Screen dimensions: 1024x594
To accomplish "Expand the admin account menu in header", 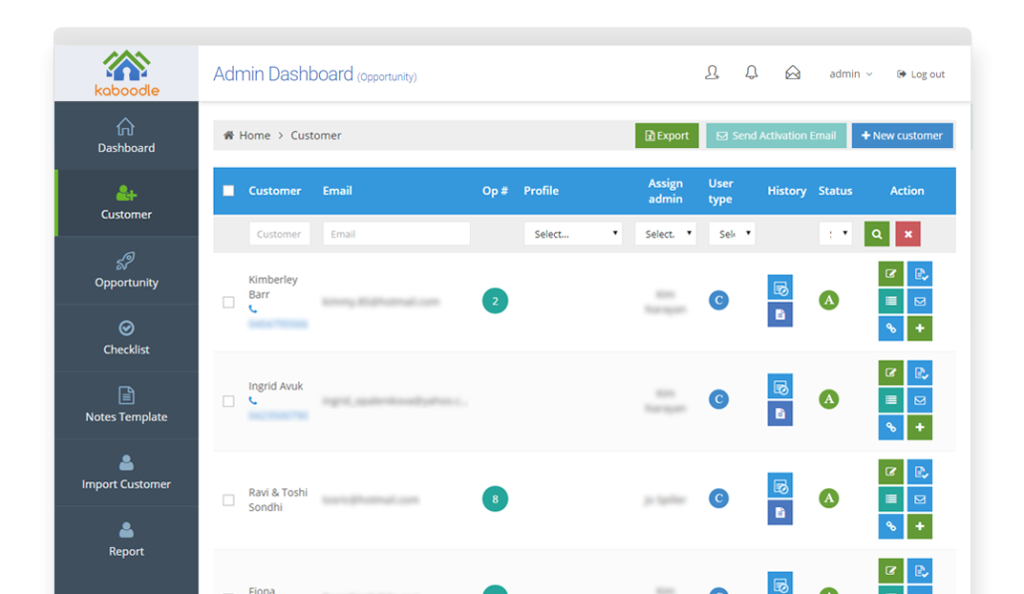I will [x=850, y=74].
